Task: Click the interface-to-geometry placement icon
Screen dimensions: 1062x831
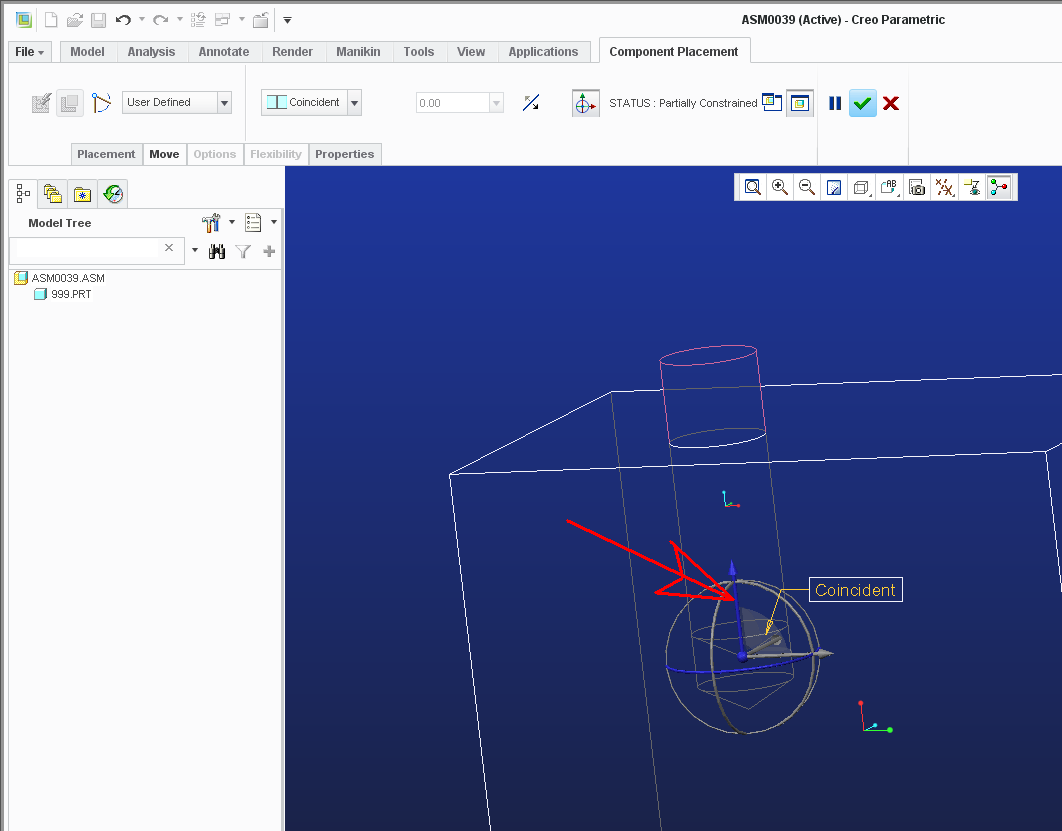Action: [41, 103]
